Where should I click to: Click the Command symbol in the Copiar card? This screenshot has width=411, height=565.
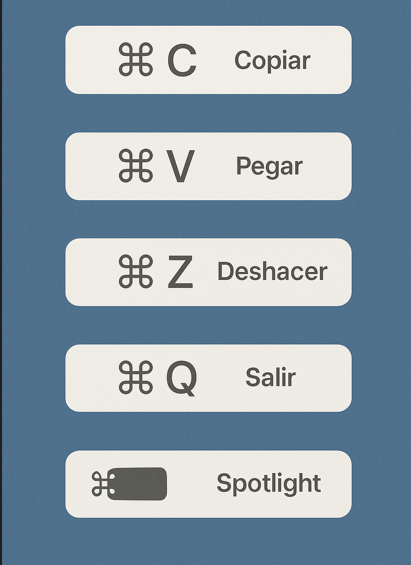point(136,59)
